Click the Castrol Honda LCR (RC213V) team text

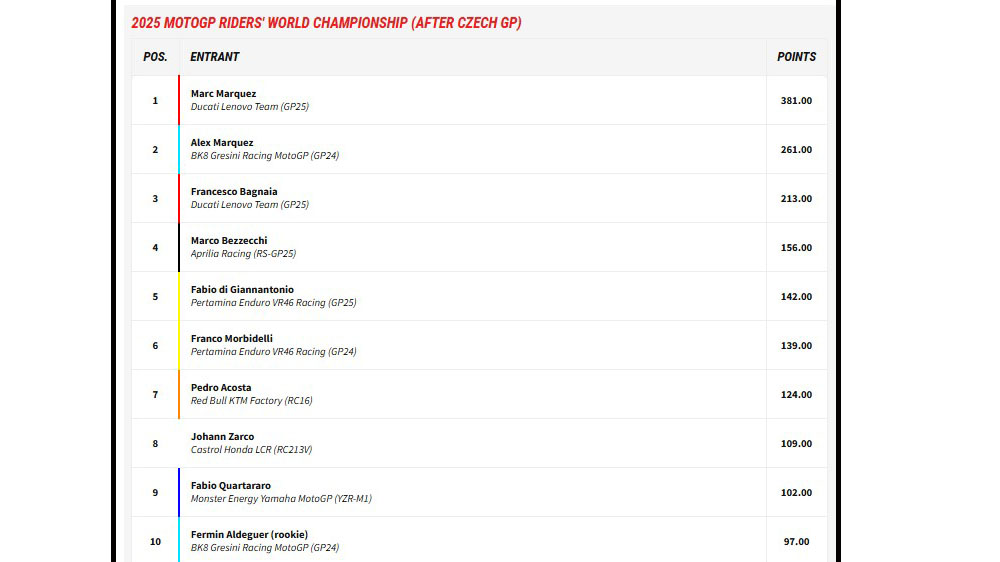coord(251,450)
